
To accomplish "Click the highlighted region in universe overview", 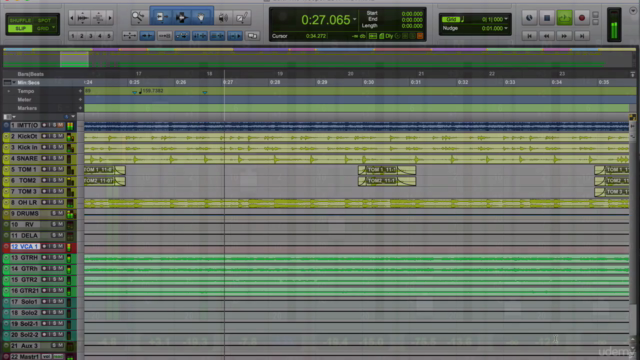I will point(74,59).
